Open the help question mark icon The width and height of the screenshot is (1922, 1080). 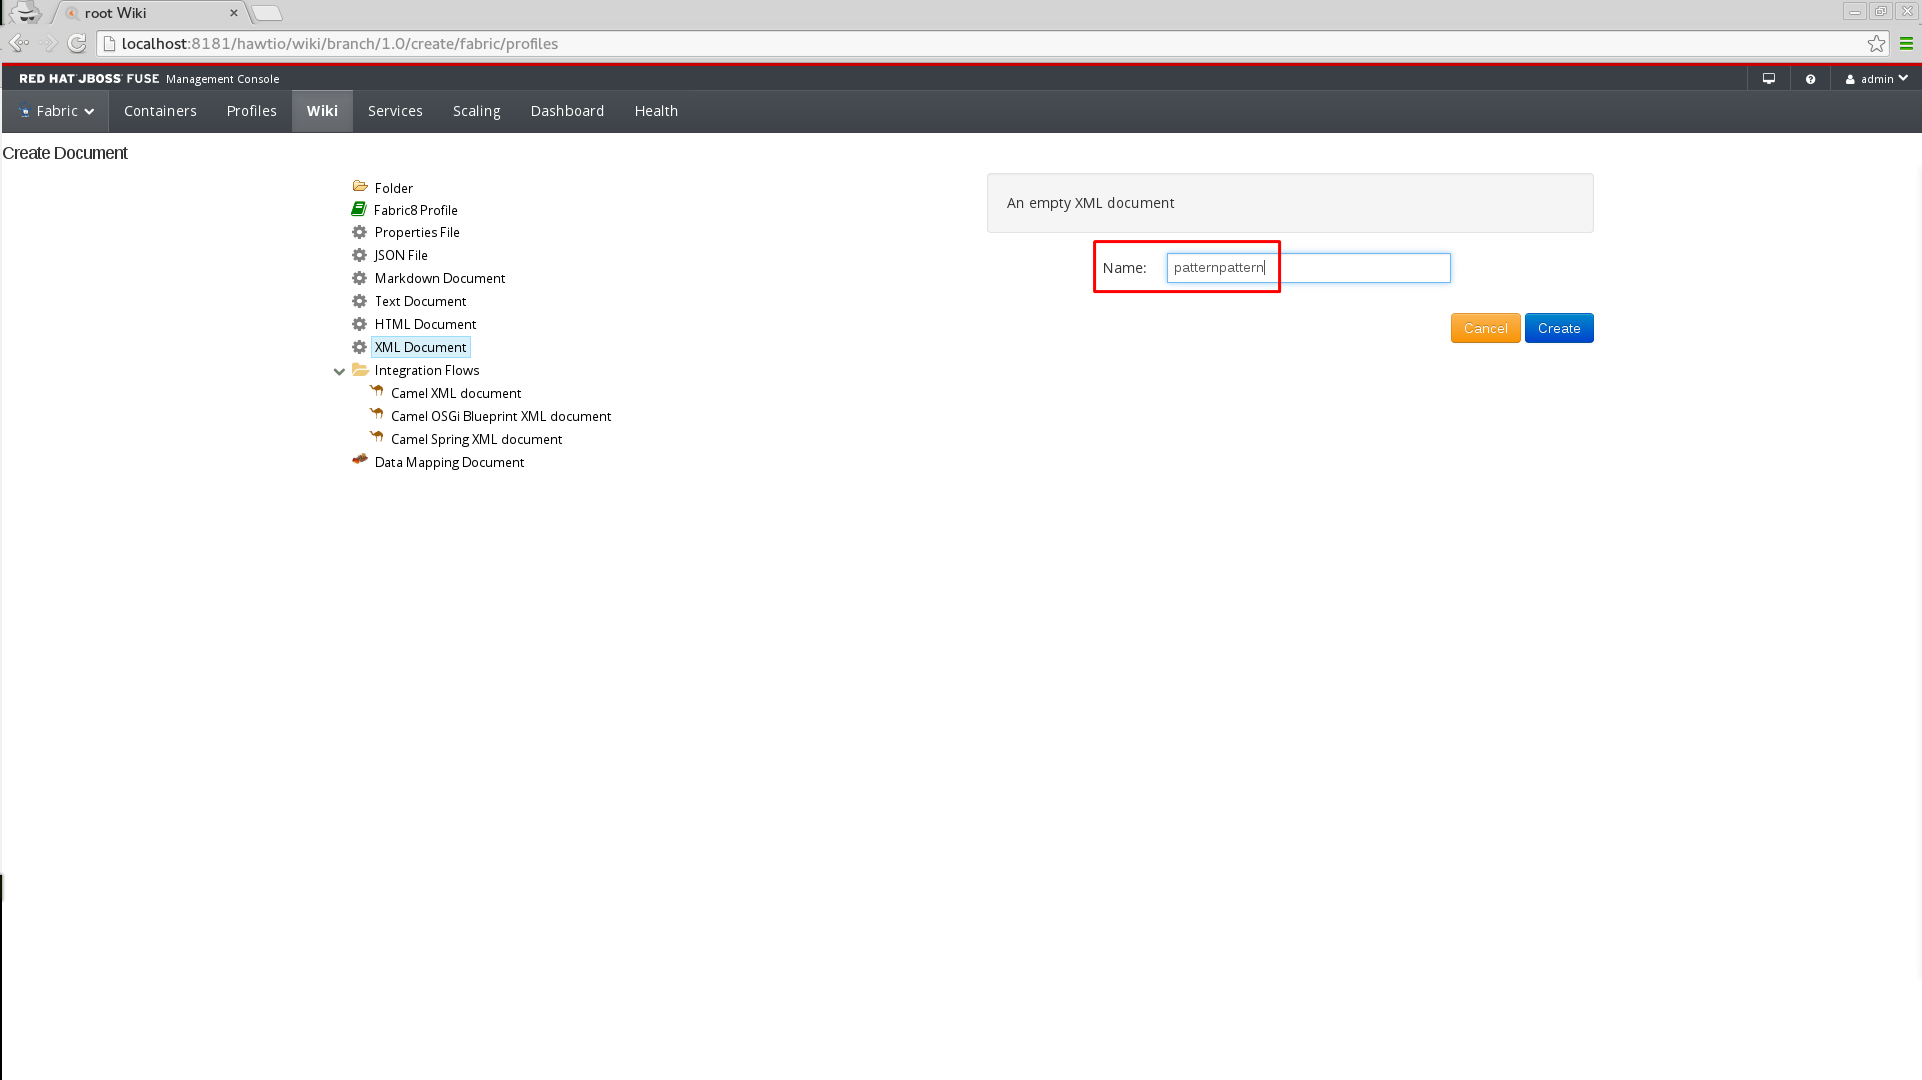point(1810,79)
